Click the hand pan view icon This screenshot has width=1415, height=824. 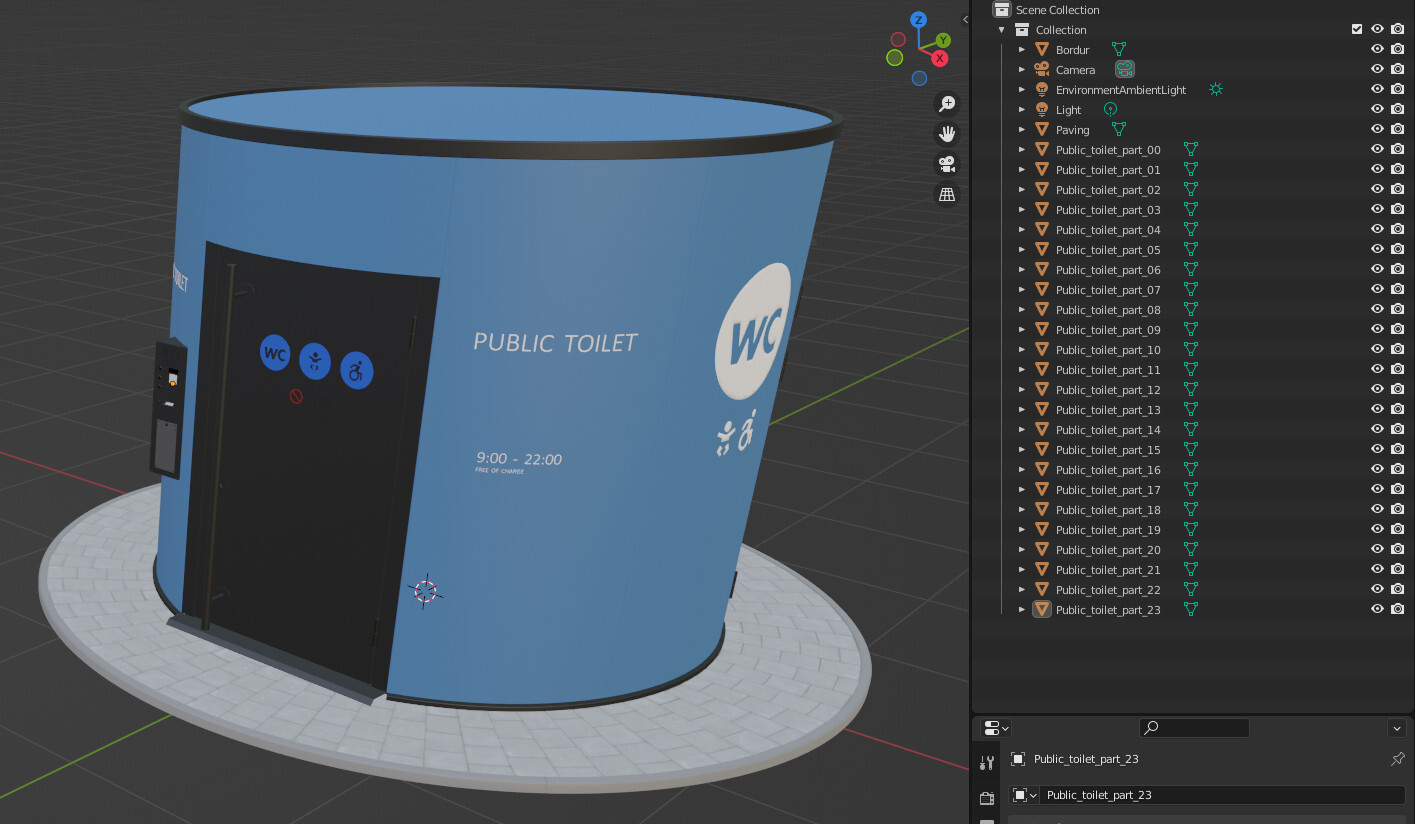(x=946, y=134)
